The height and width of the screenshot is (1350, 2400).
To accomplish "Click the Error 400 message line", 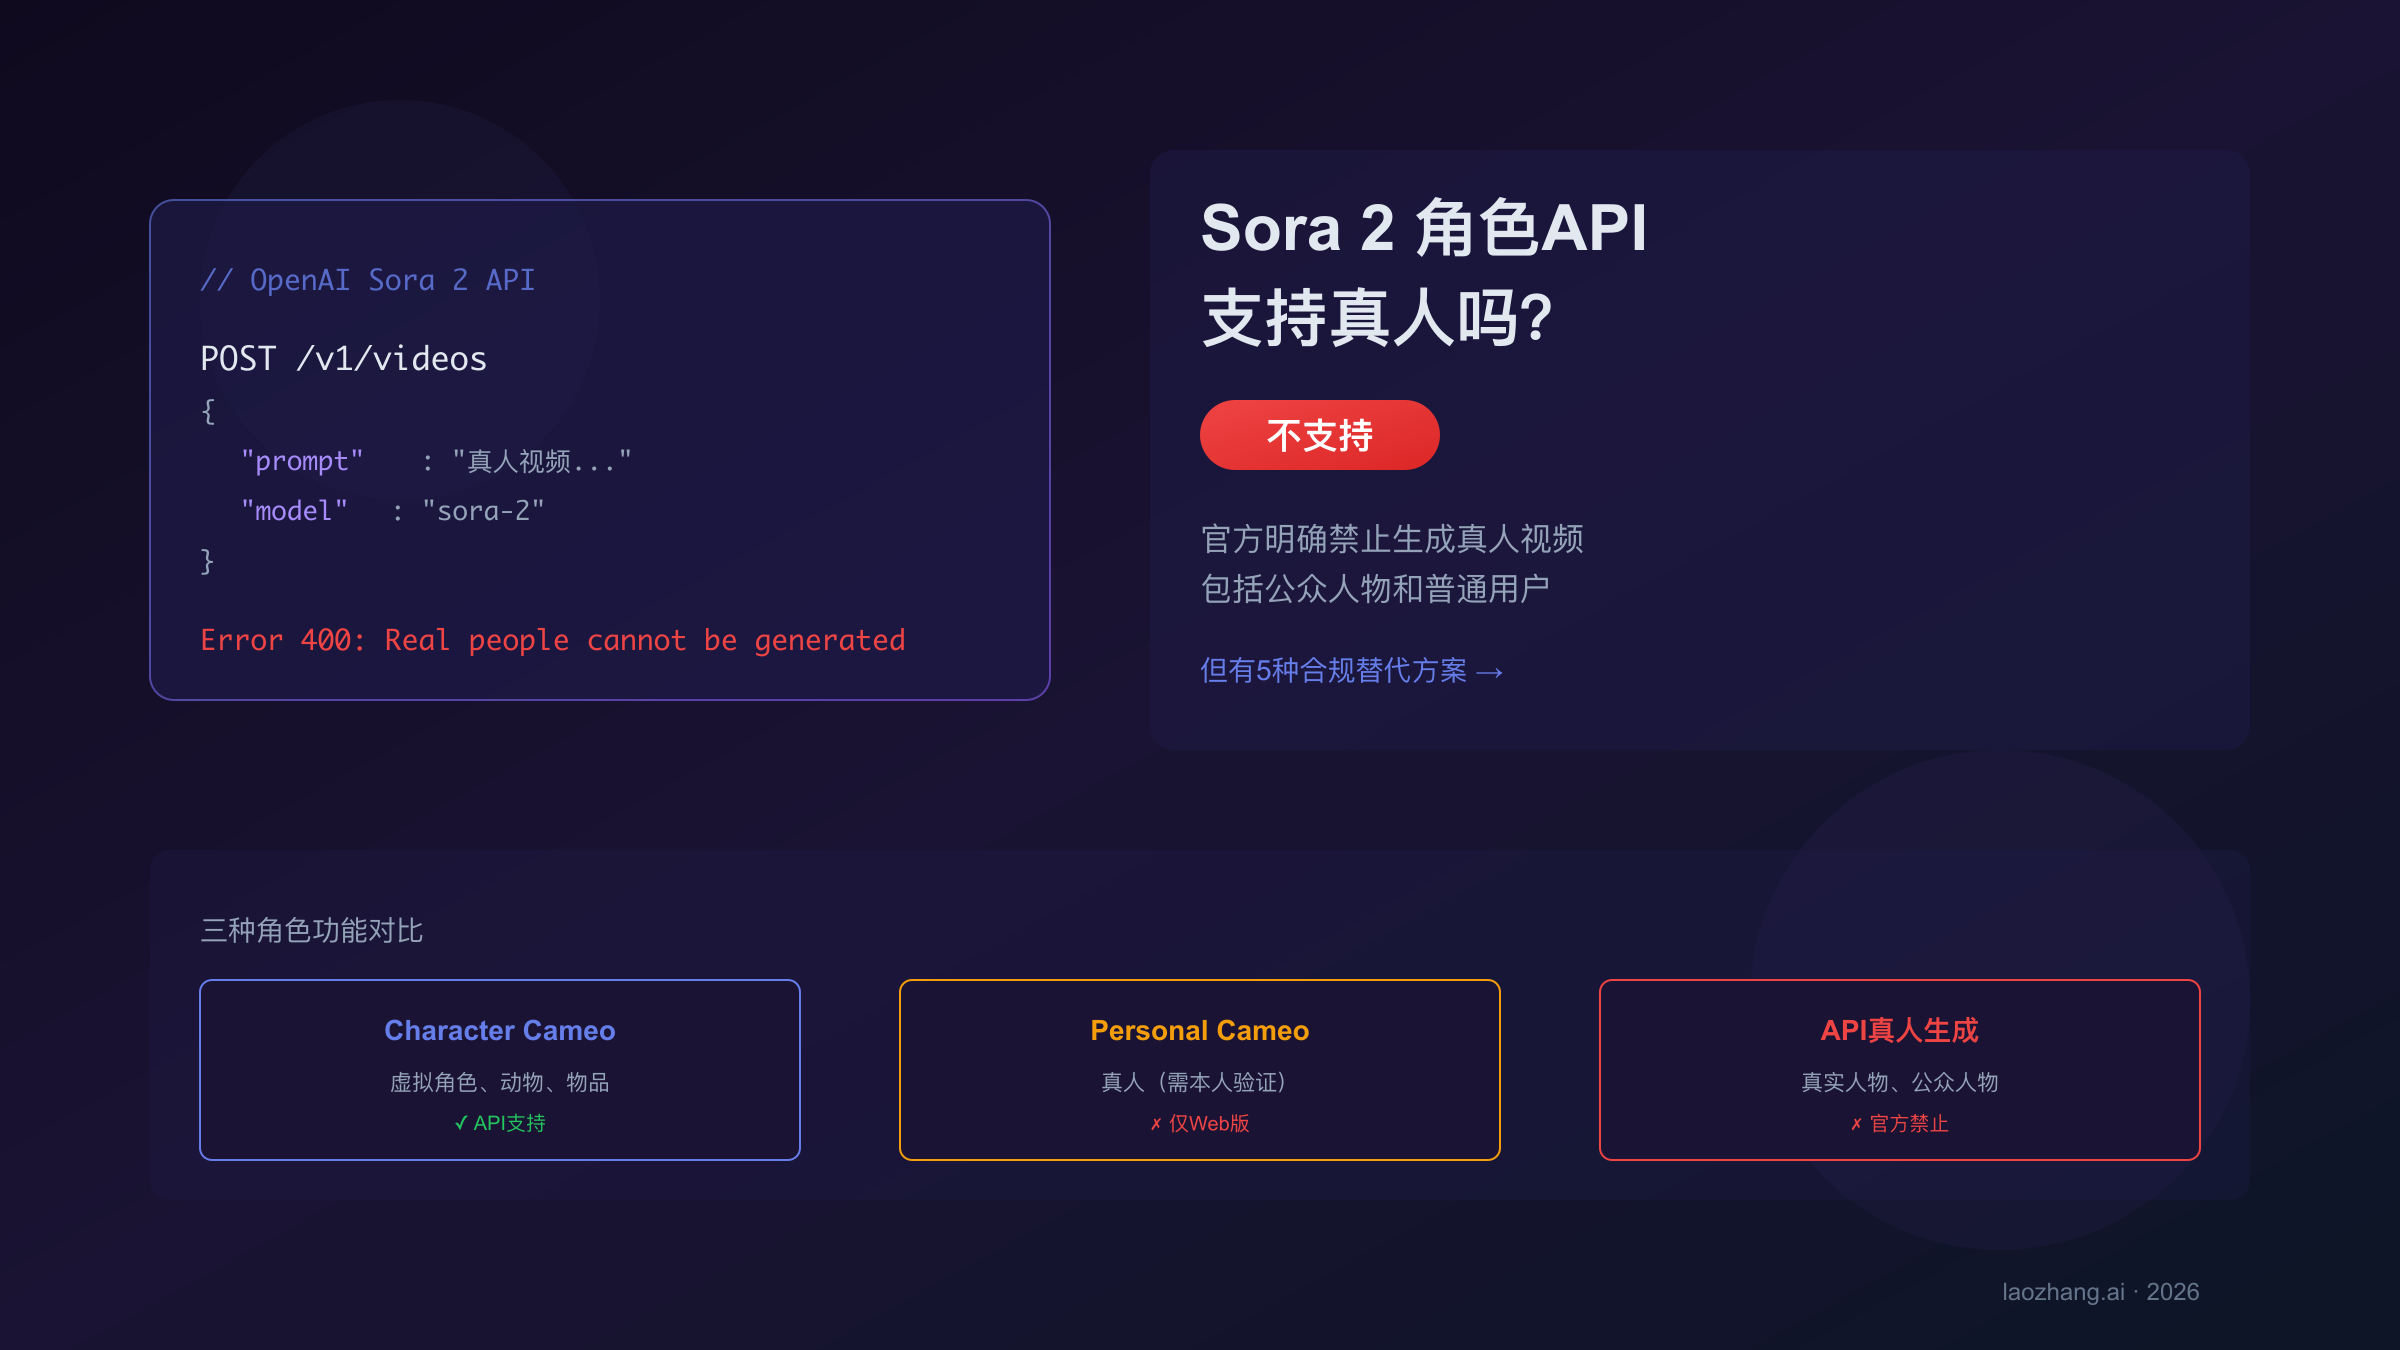I will coord(552,640).
